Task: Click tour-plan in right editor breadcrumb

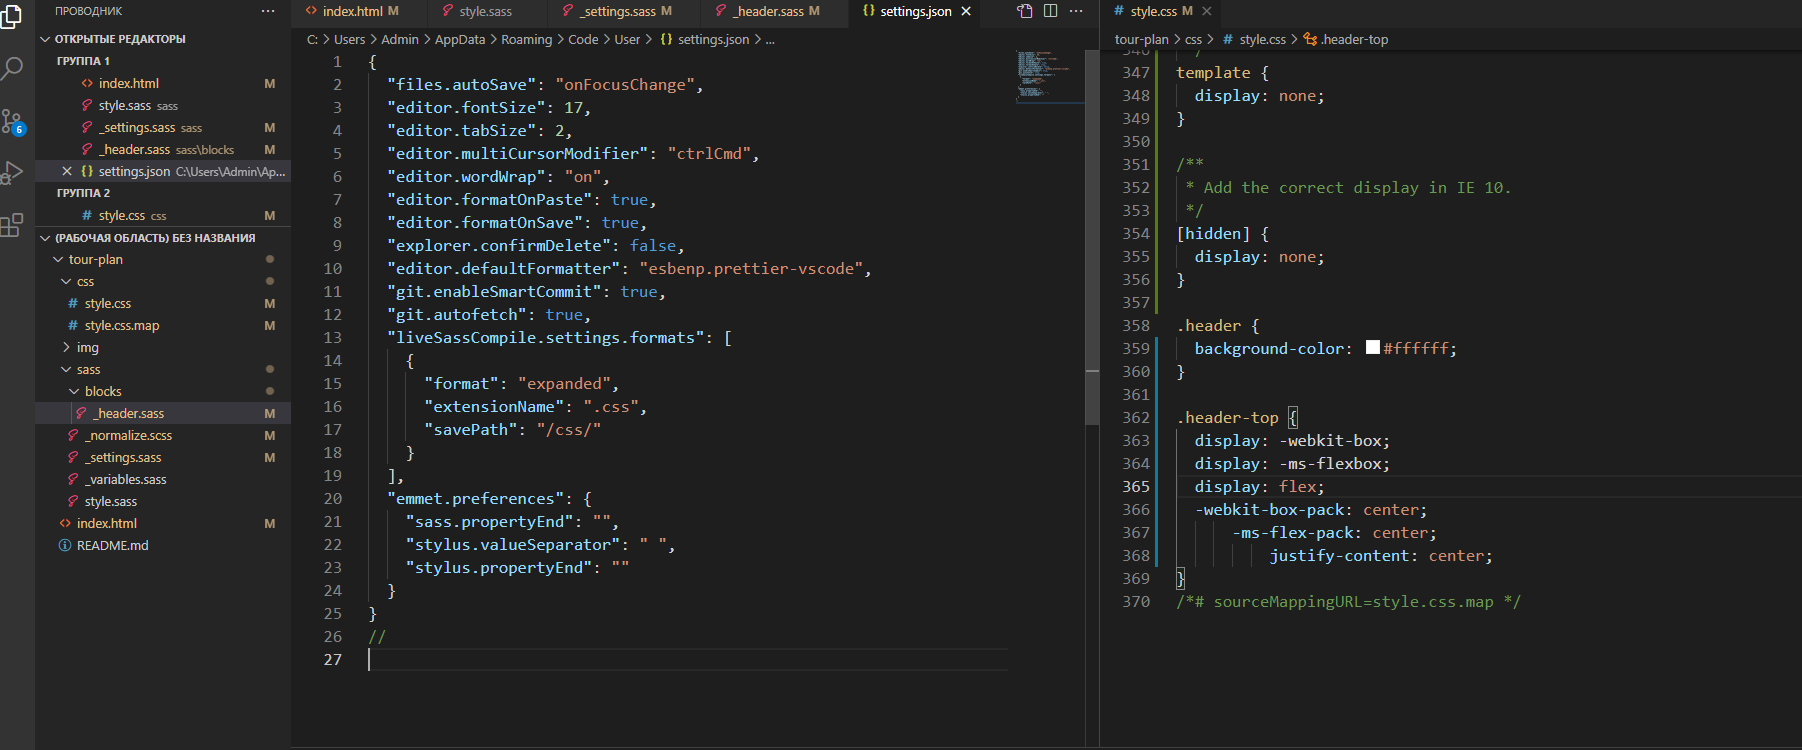Action: (1141, 39)
